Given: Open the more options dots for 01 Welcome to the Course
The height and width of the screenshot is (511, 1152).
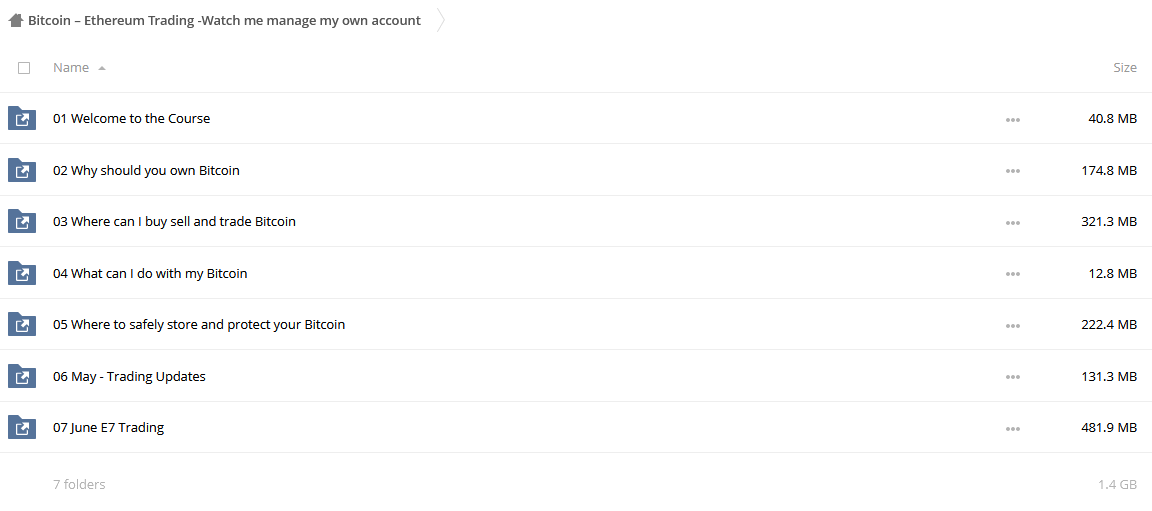Looking at the screenshot, I should 1012,120.
